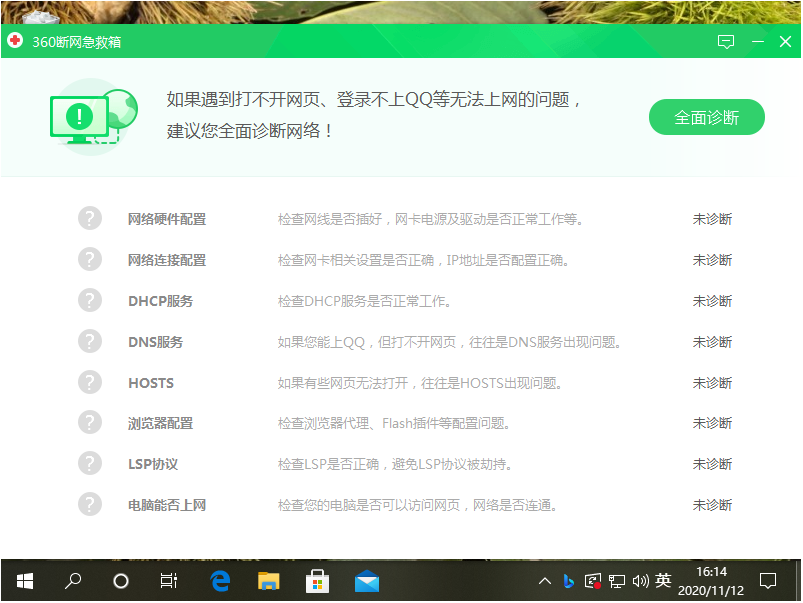Open Microsoft Edge from taskbar
This screenshot has width=803, height=603.
tap(219, 580)
